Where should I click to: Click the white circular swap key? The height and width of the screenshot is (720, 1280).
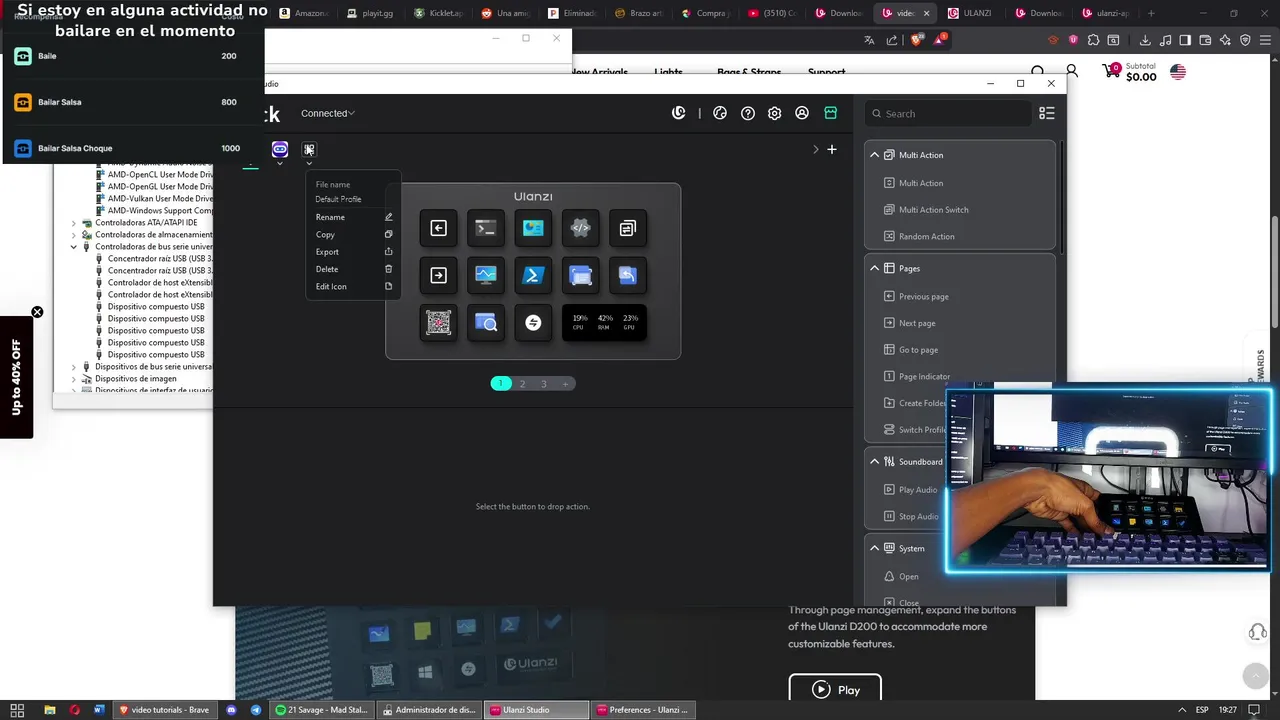point(533,322)
